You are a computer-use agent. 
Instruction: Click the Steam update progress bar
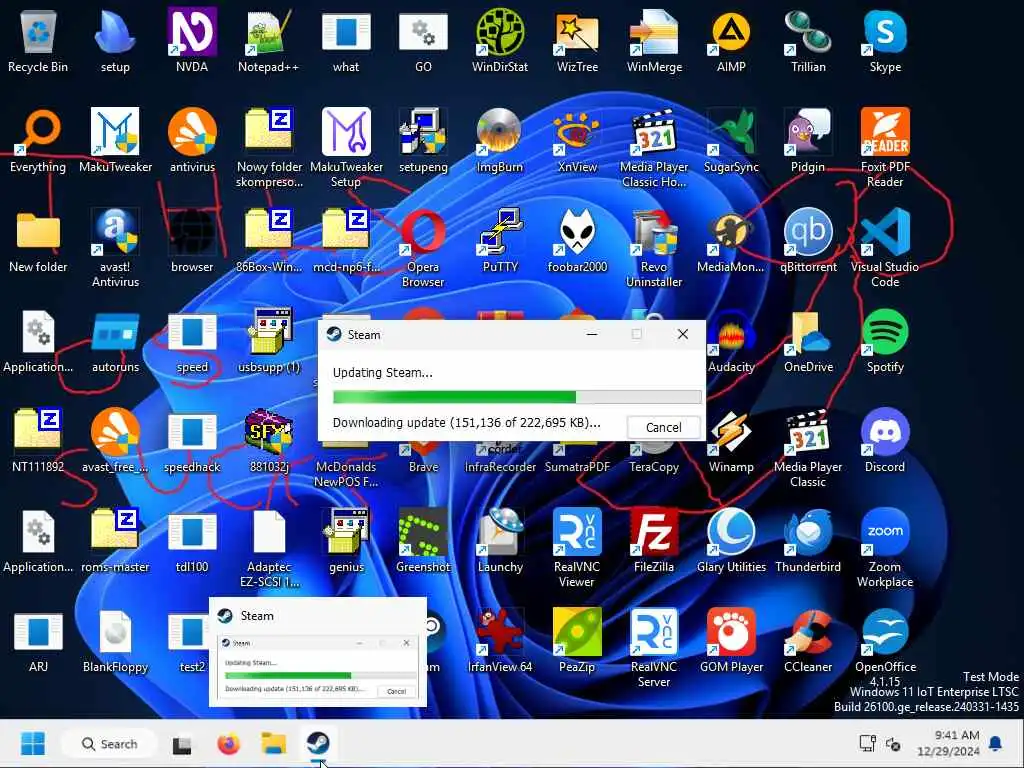tap(517, 397)
